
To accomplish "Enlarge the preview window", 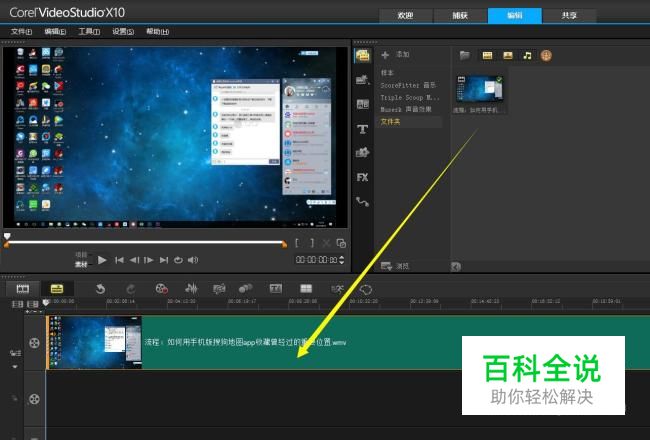I will [341, 243].
